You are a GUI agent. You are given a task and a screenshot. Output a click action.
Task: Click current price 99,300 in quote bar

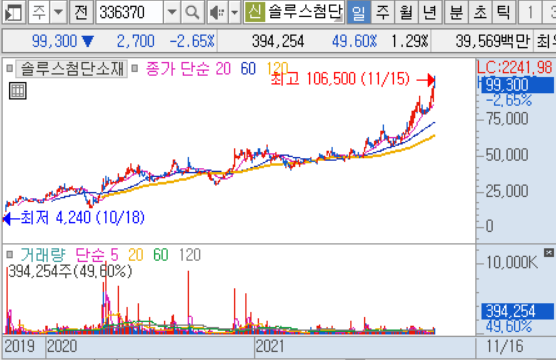click(54, 41)
